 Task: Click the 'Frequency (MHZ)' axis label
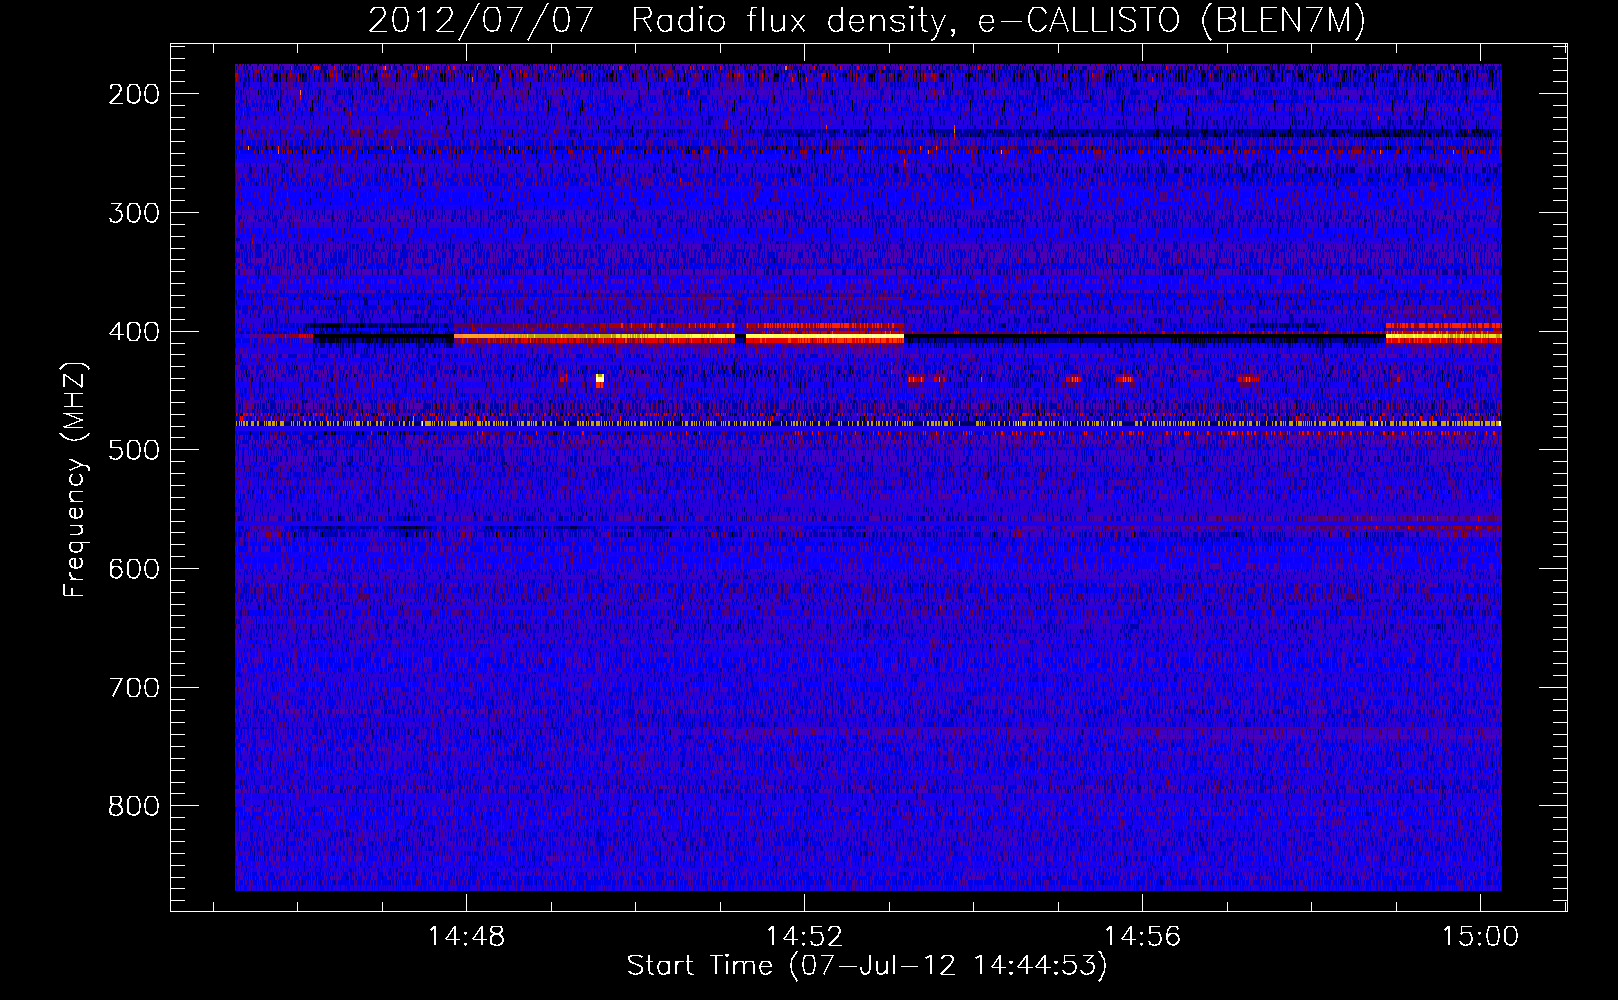[74, 480]
